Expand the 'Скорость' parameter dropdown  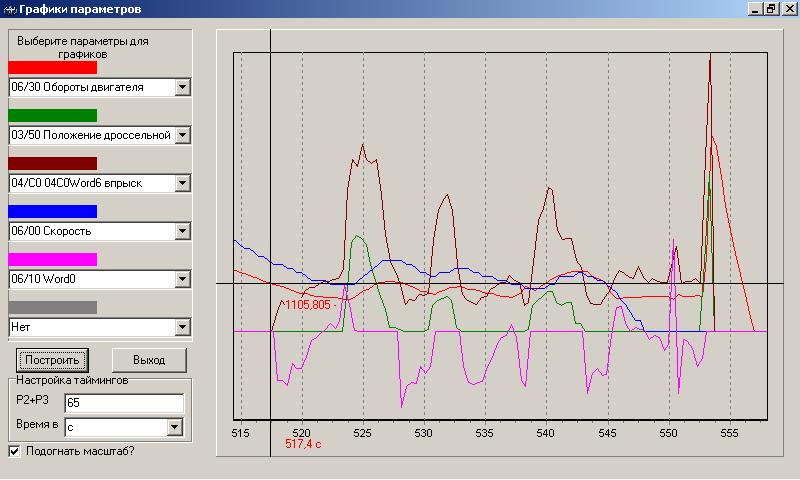(x=182, y=231)
